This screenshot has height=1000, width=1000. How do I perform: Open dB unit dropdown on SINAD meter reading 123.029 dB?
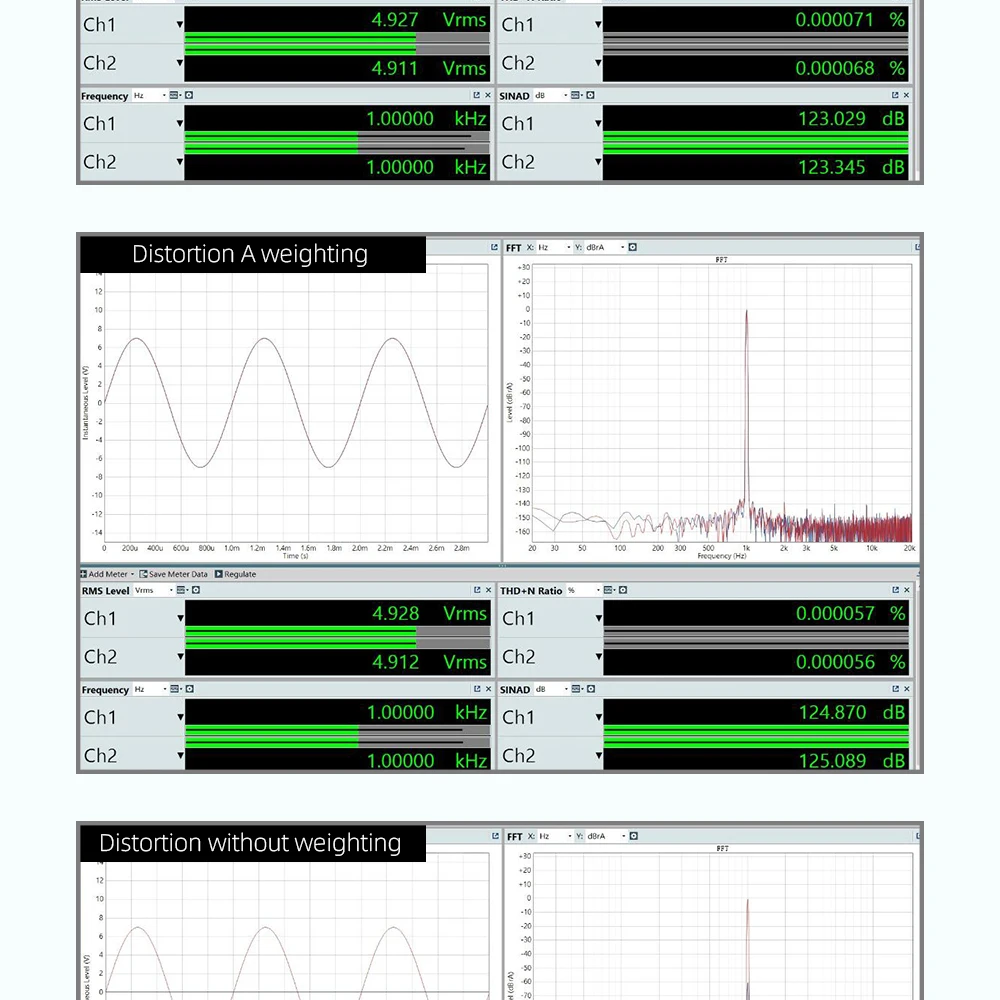(x=551, y=96)
